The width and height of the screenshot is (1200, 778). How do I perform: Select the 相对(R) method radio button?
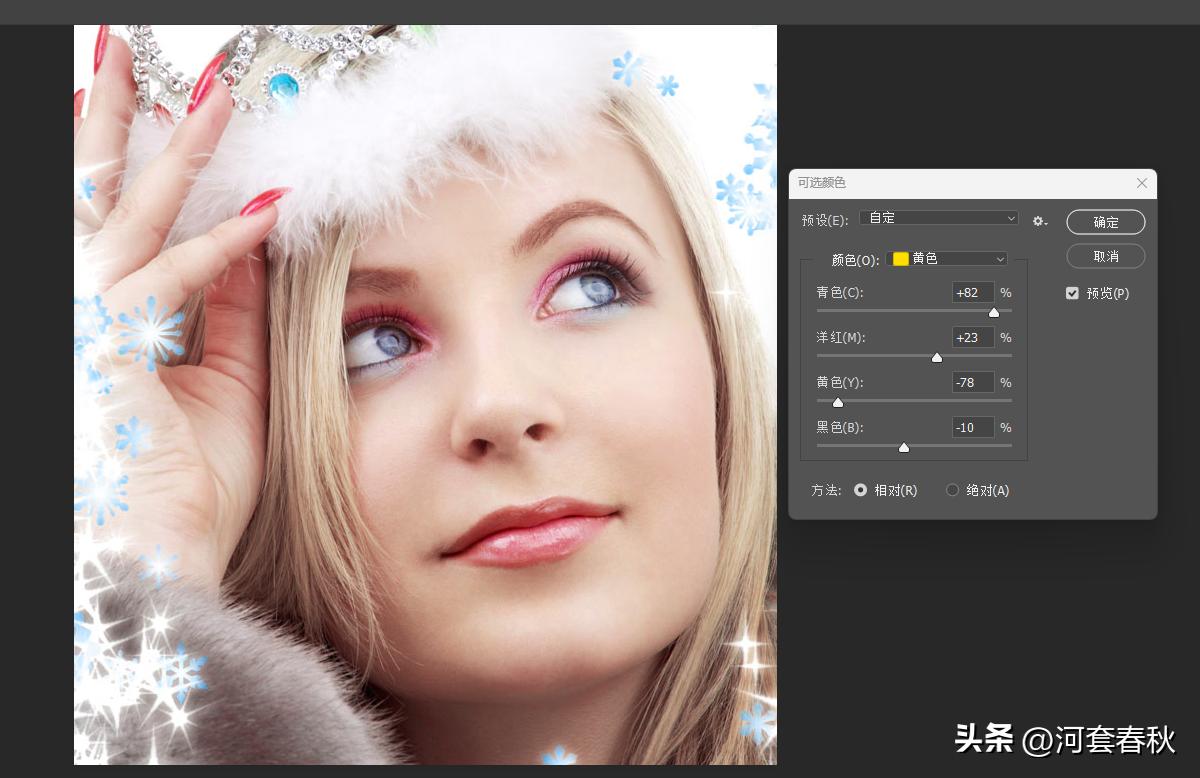(x=860, y=490)
